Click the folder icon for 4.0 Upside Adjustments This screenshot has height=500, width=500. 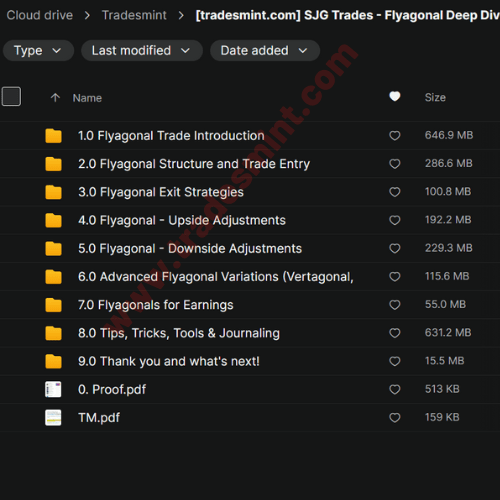53,220
